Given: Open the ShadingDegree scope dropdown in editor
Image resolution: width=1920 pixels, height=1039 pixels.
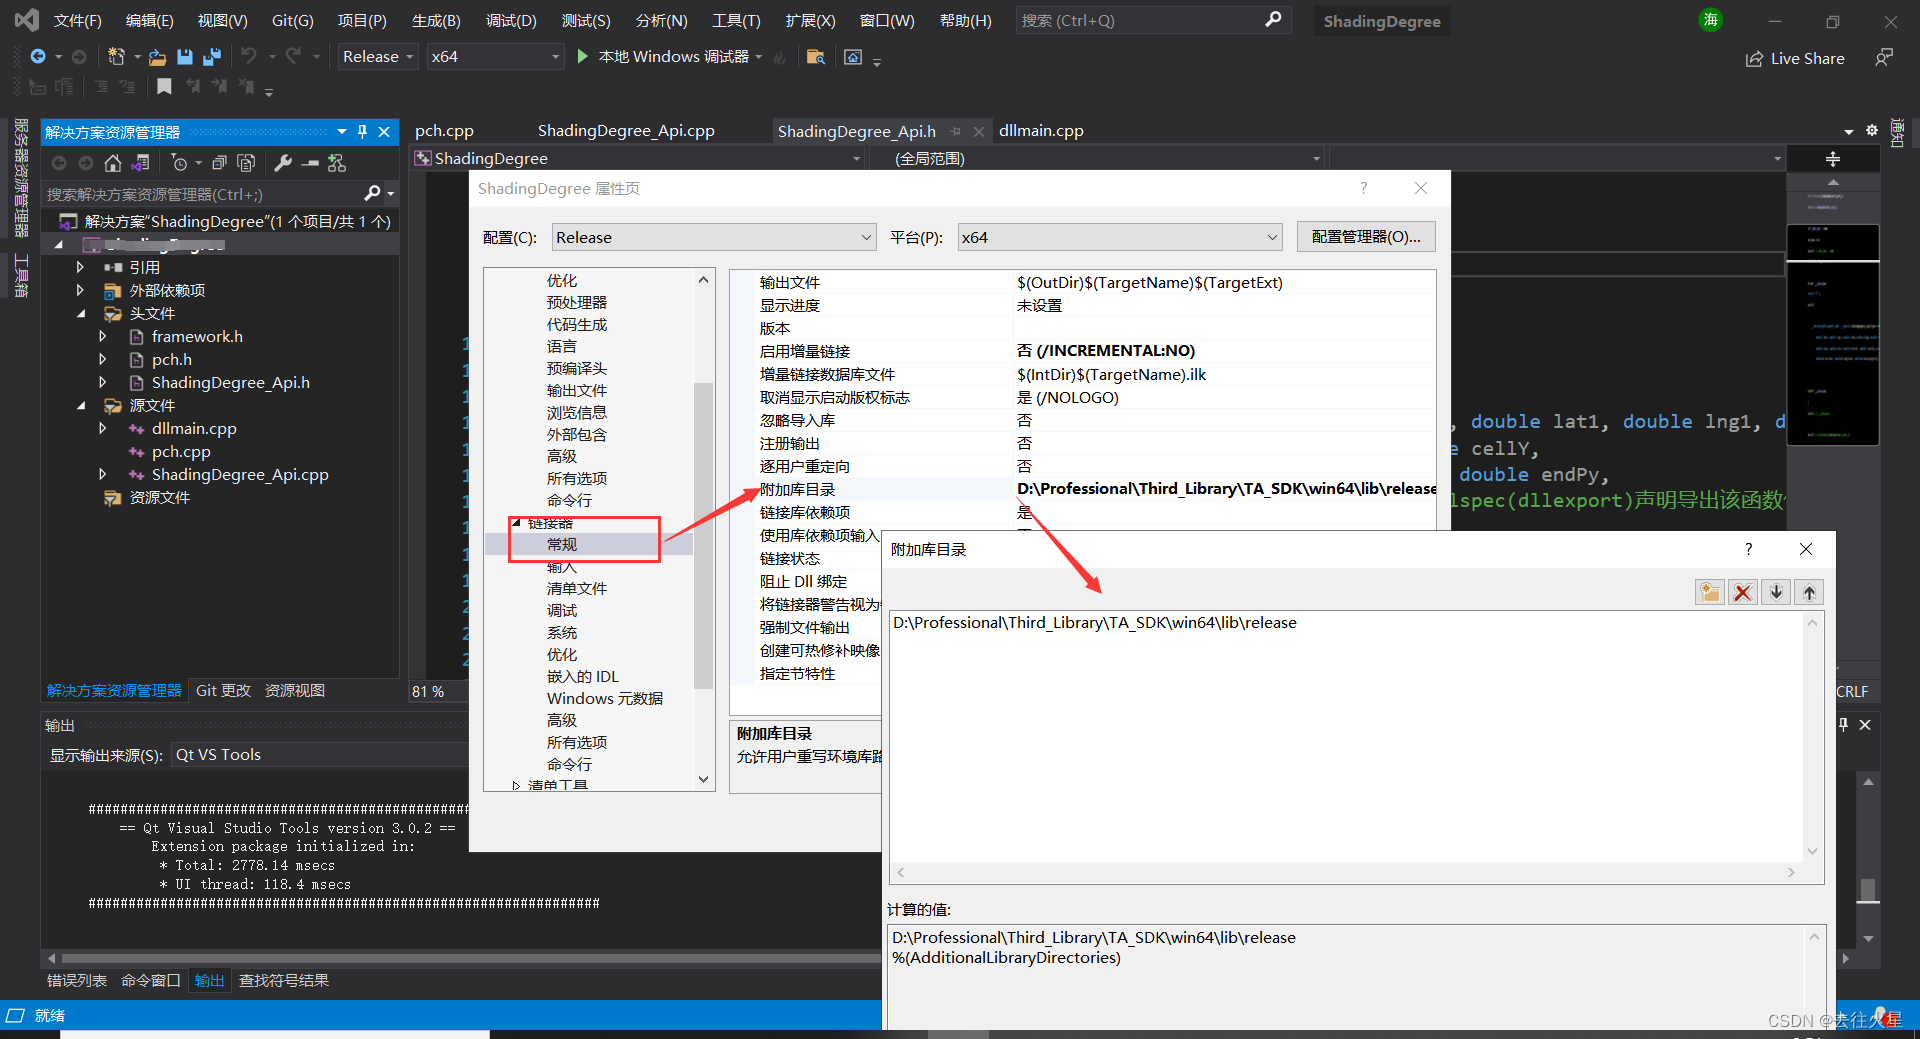Looking at the screenshot, I should tap(638, 158).
